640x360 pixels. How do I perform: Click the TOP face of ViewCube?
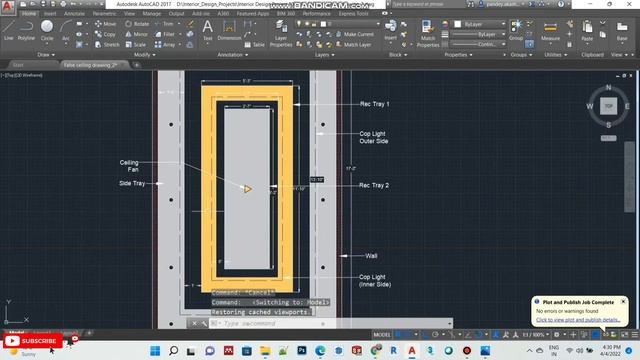(x=608, y=106)
